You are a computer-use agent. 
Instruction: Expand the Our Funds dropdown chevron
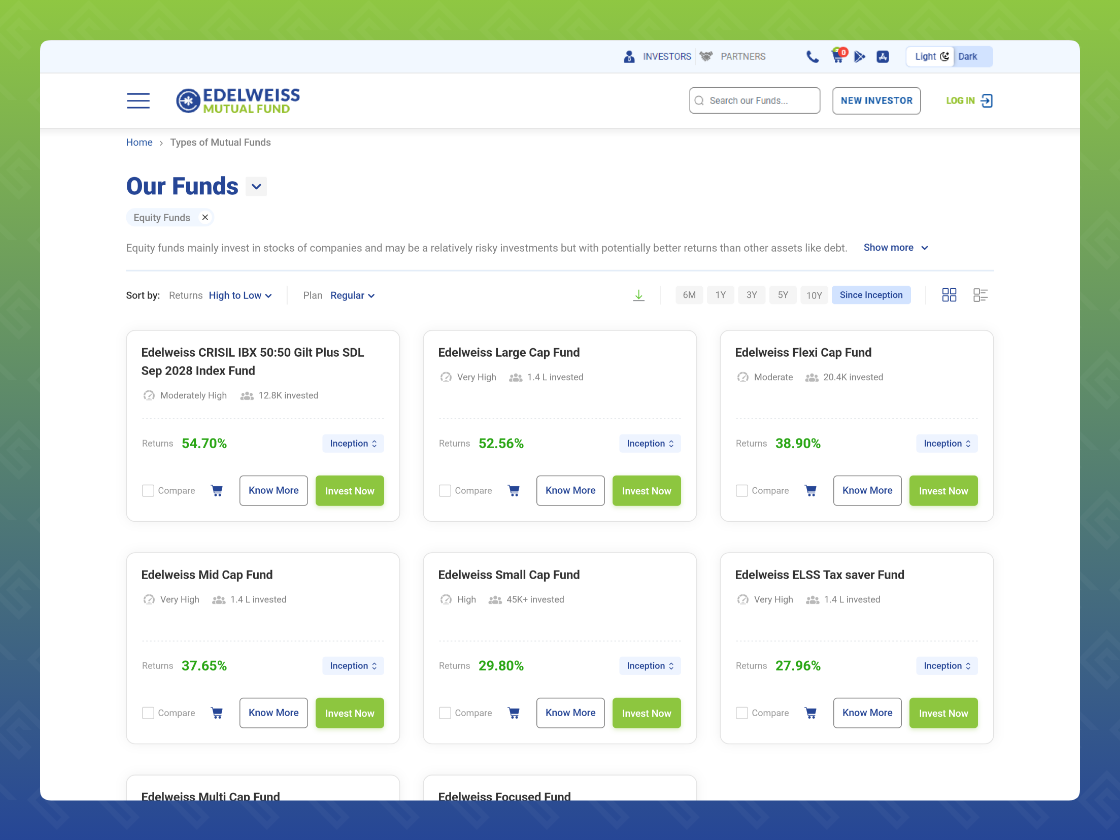coord(256,186)
